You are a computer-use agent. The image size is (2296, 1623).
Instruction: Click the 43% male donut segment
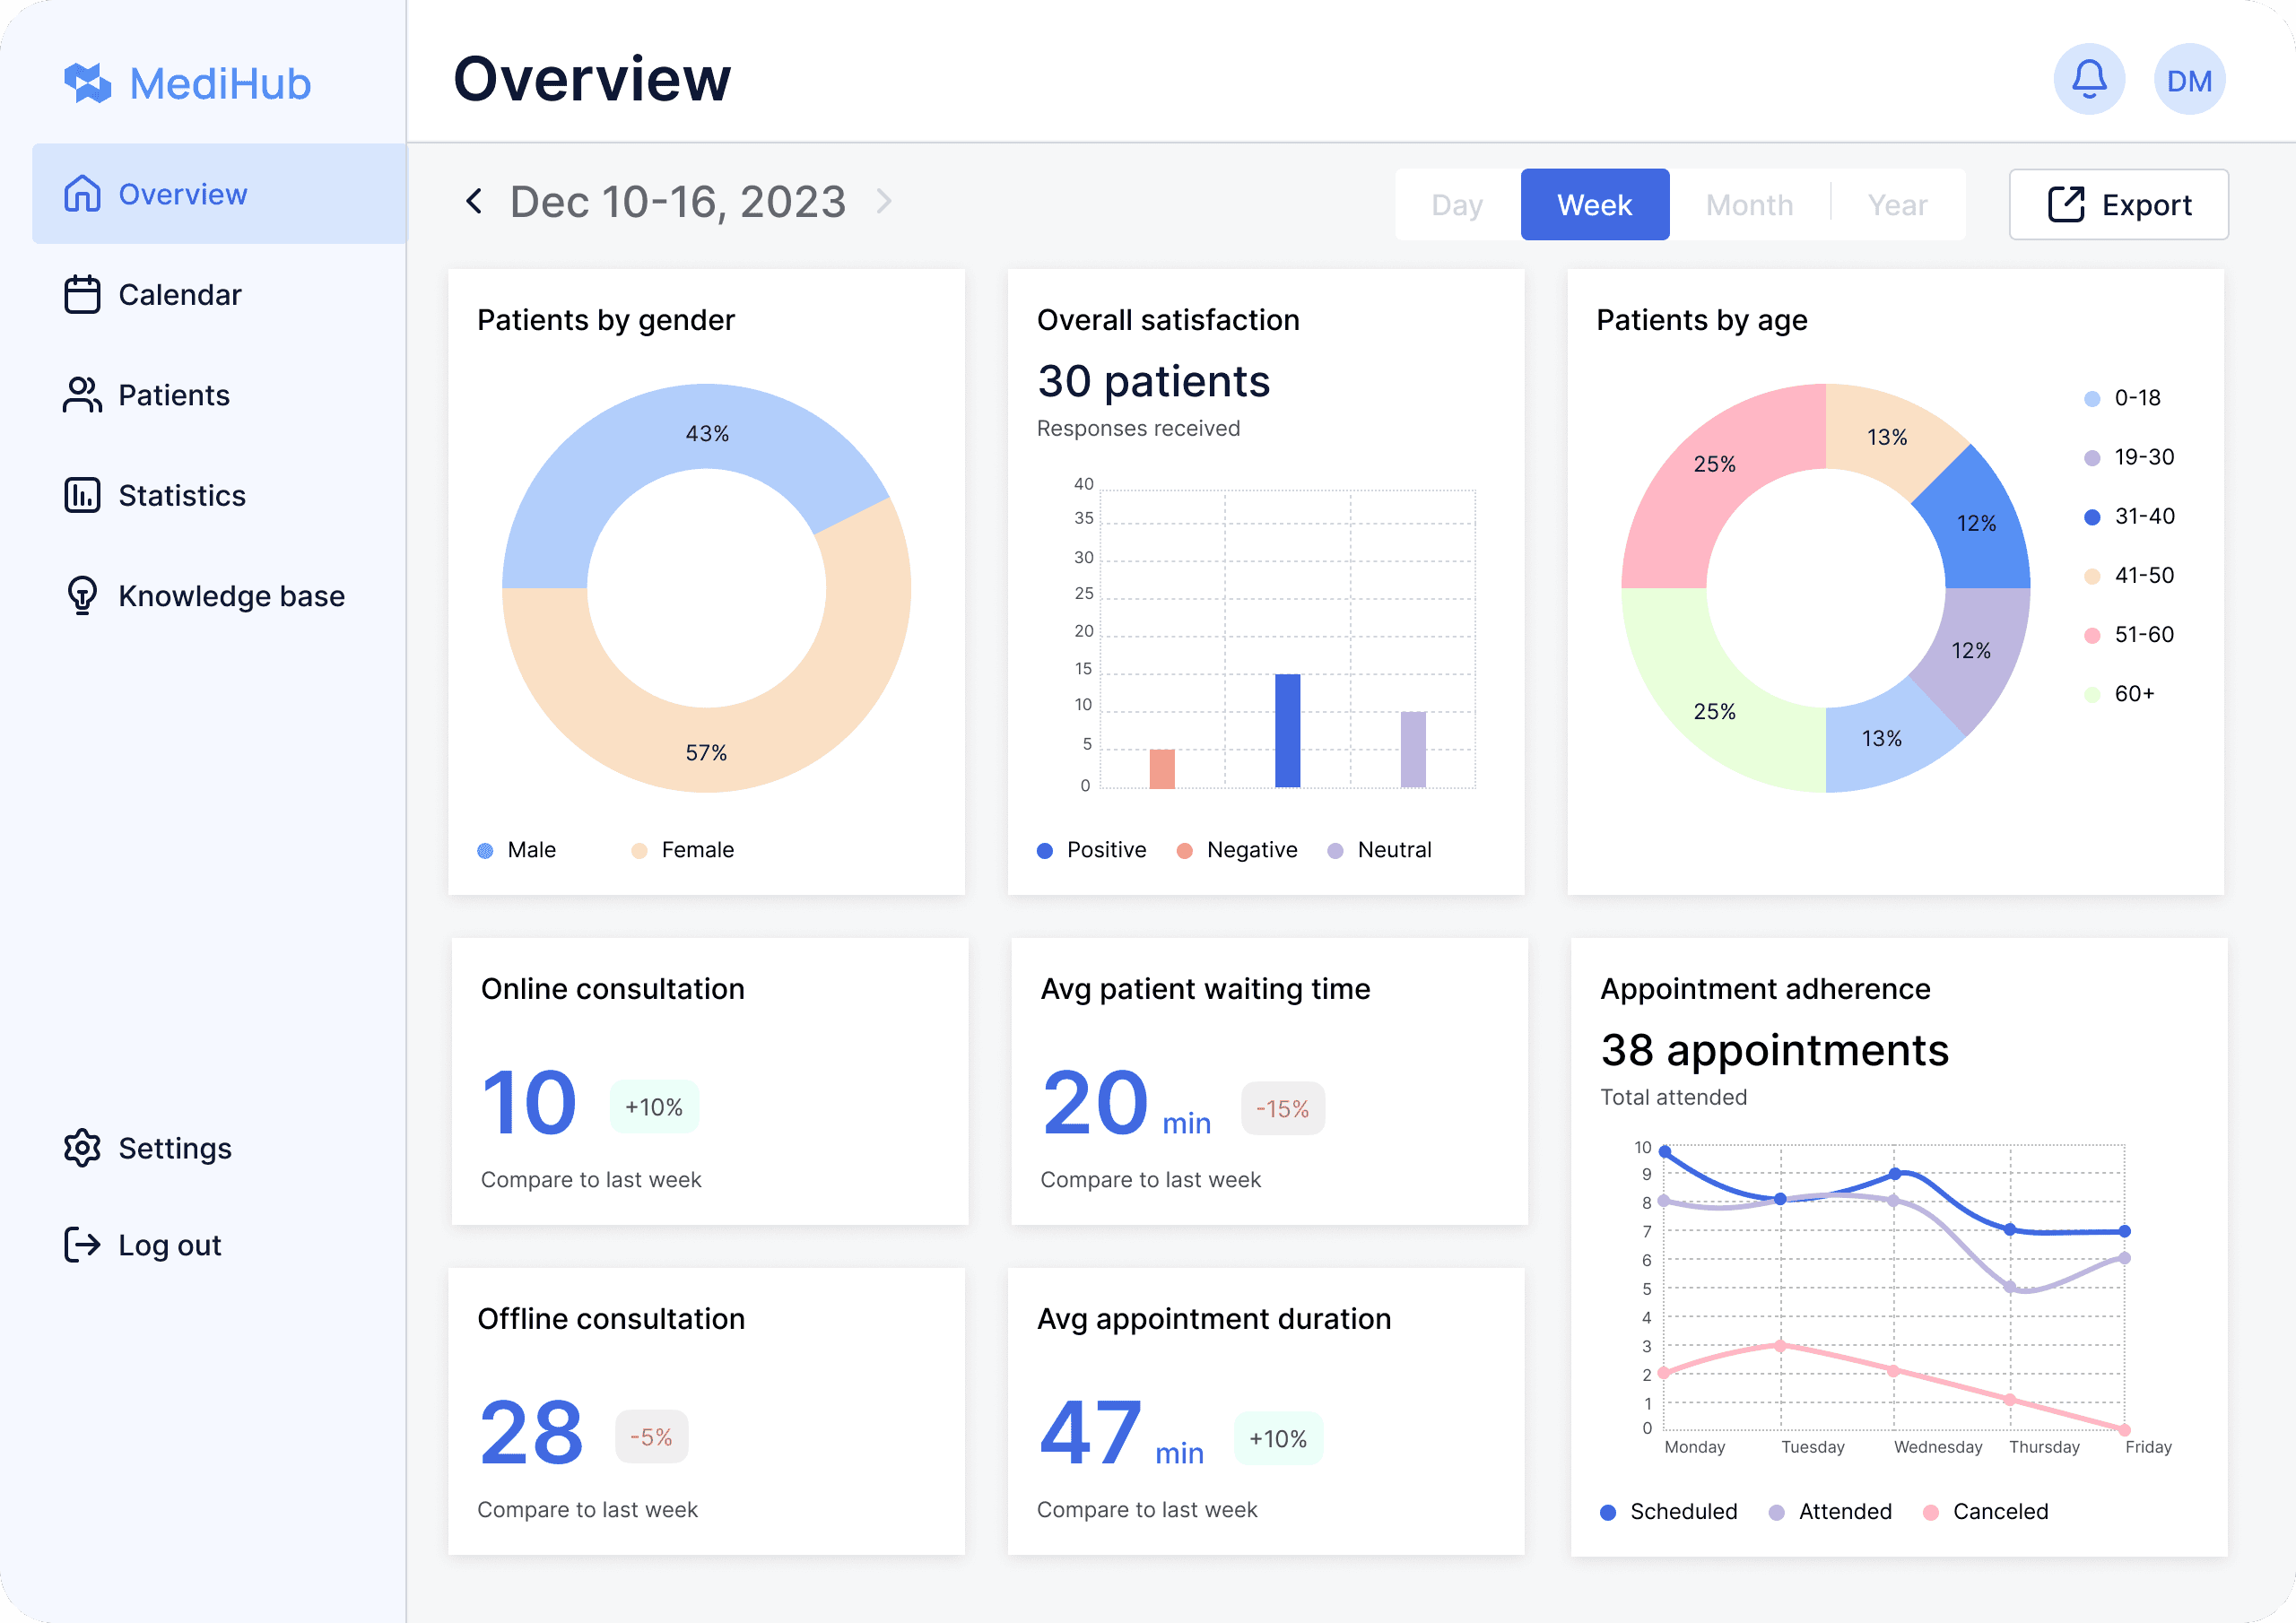706,433
